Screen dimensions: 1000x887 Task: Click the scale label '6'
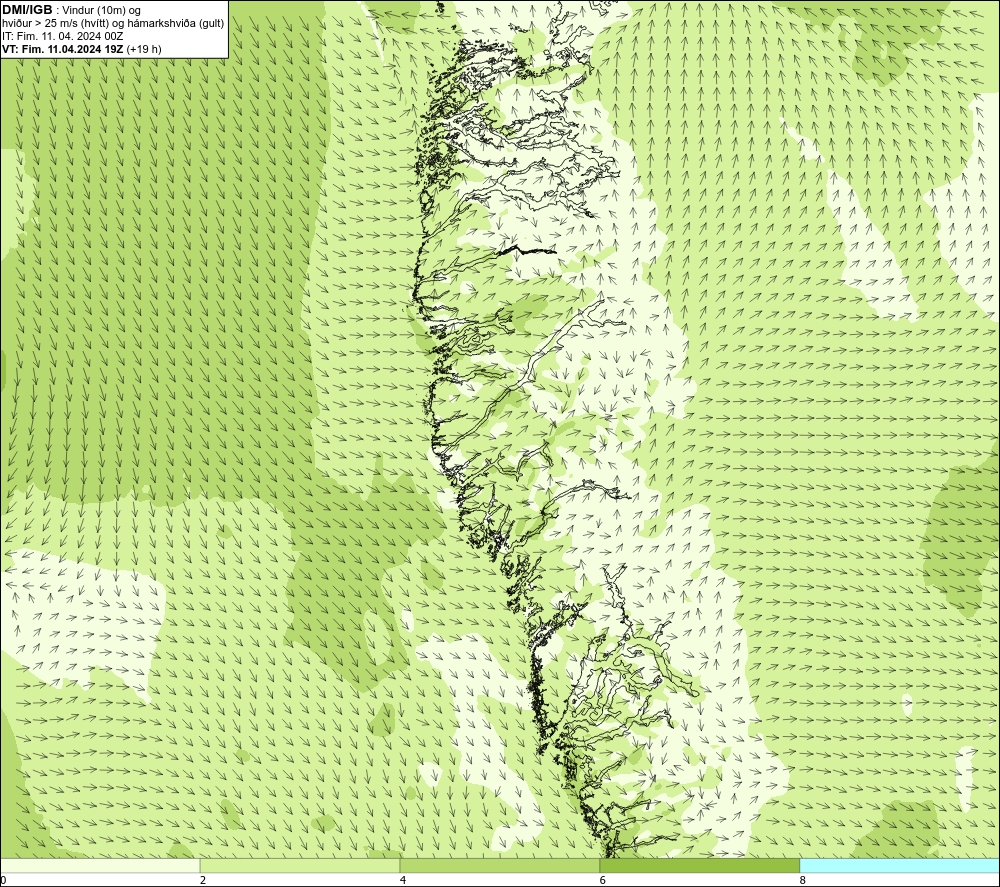(603, 881)
